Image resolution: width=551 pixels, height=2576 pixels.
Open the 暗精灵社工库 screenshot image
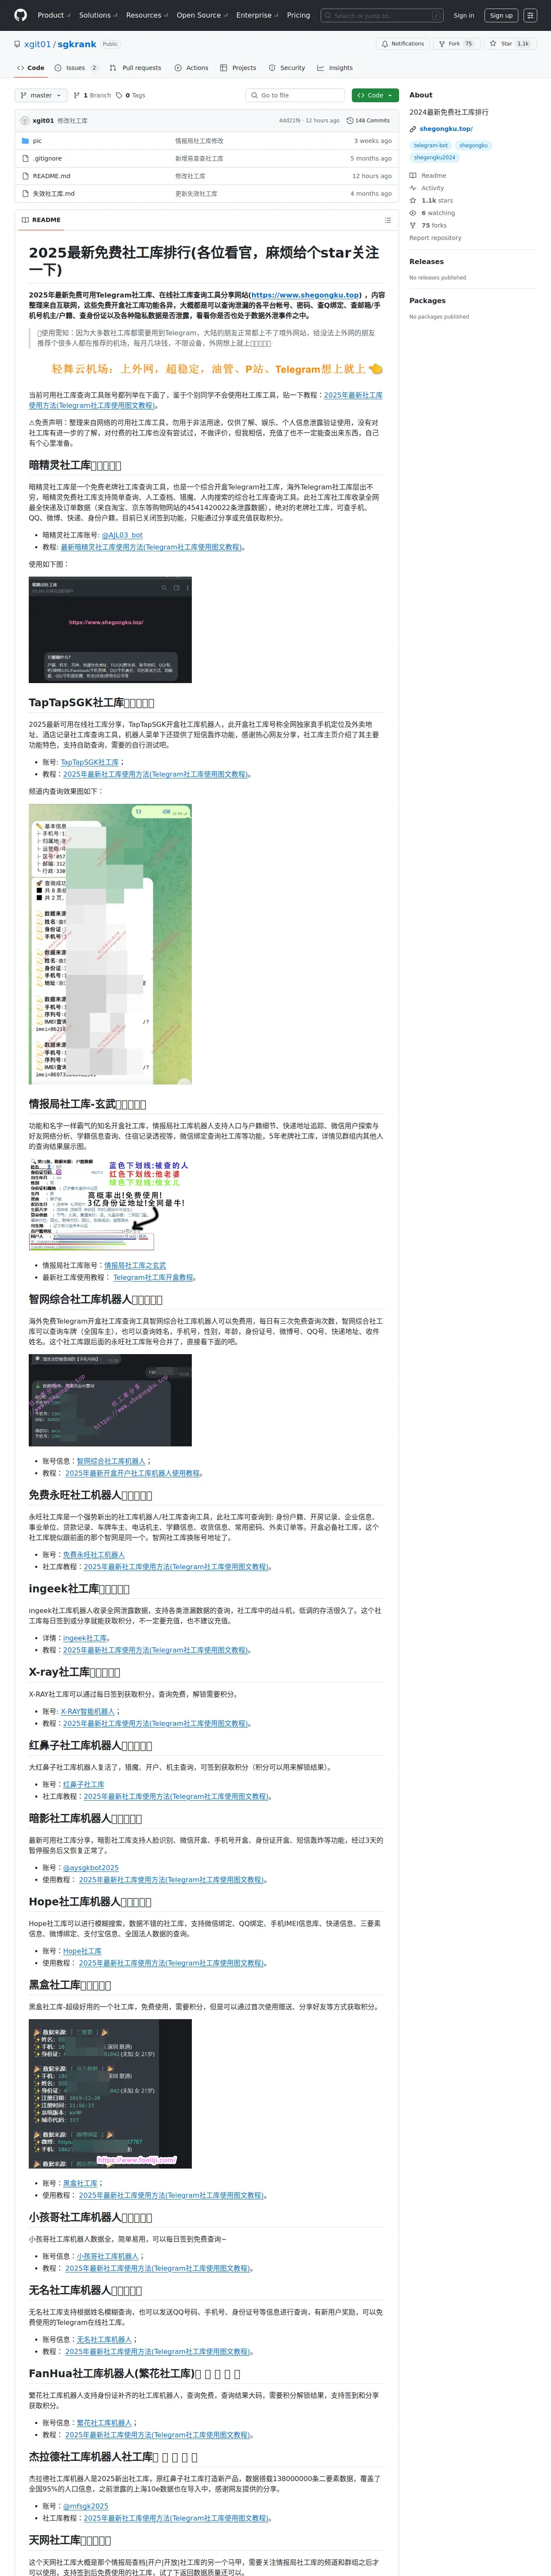tap(110, 629)
